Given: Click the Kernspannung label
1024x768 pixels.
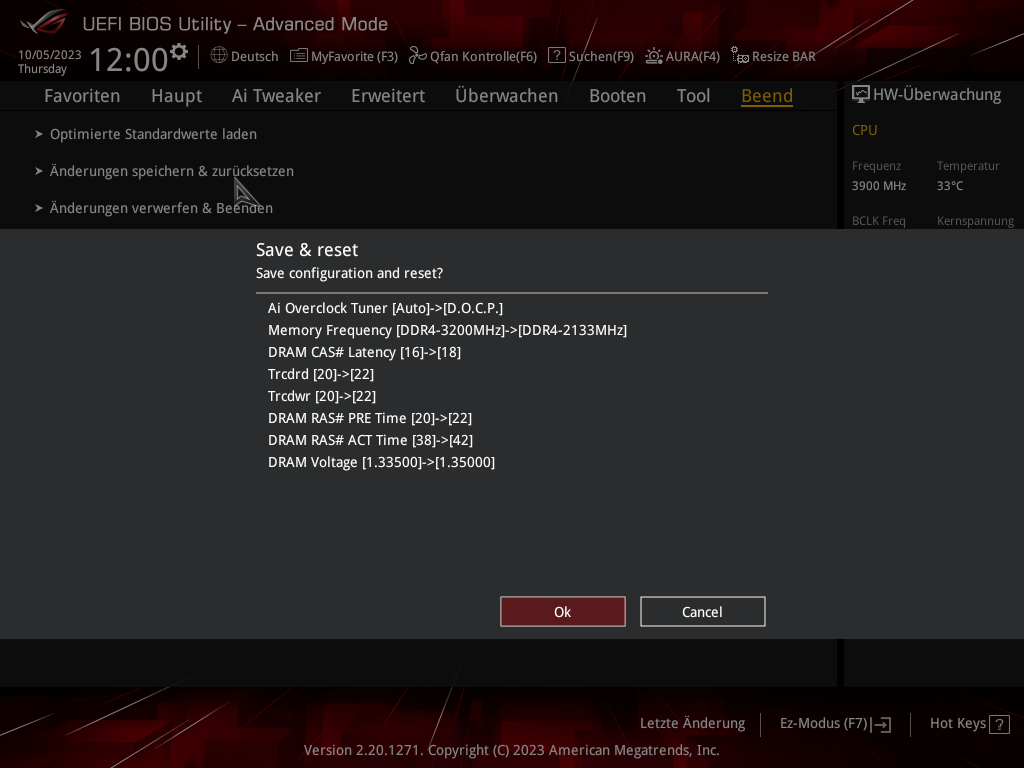Looking at the screenshot, I should (975, 221).
